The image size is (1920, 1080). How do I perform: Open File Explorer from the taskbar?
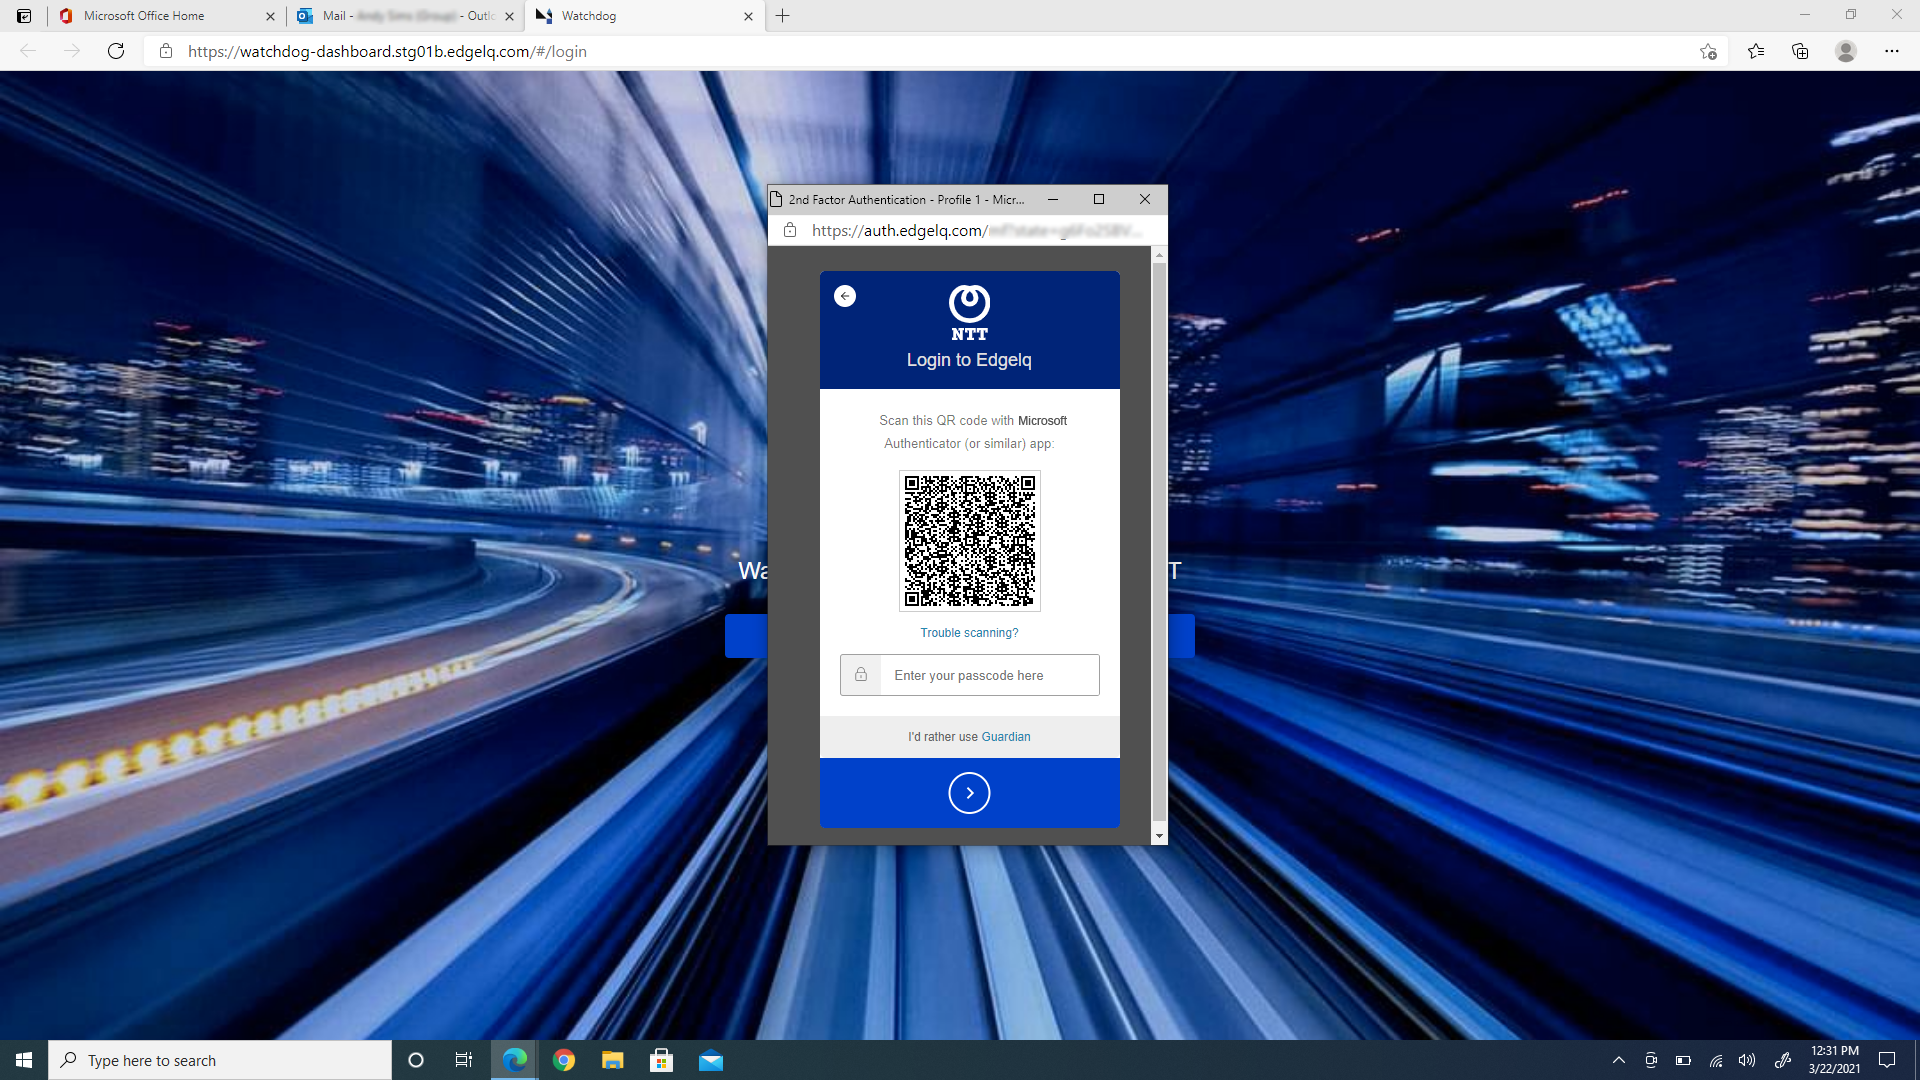[613, 1060]
